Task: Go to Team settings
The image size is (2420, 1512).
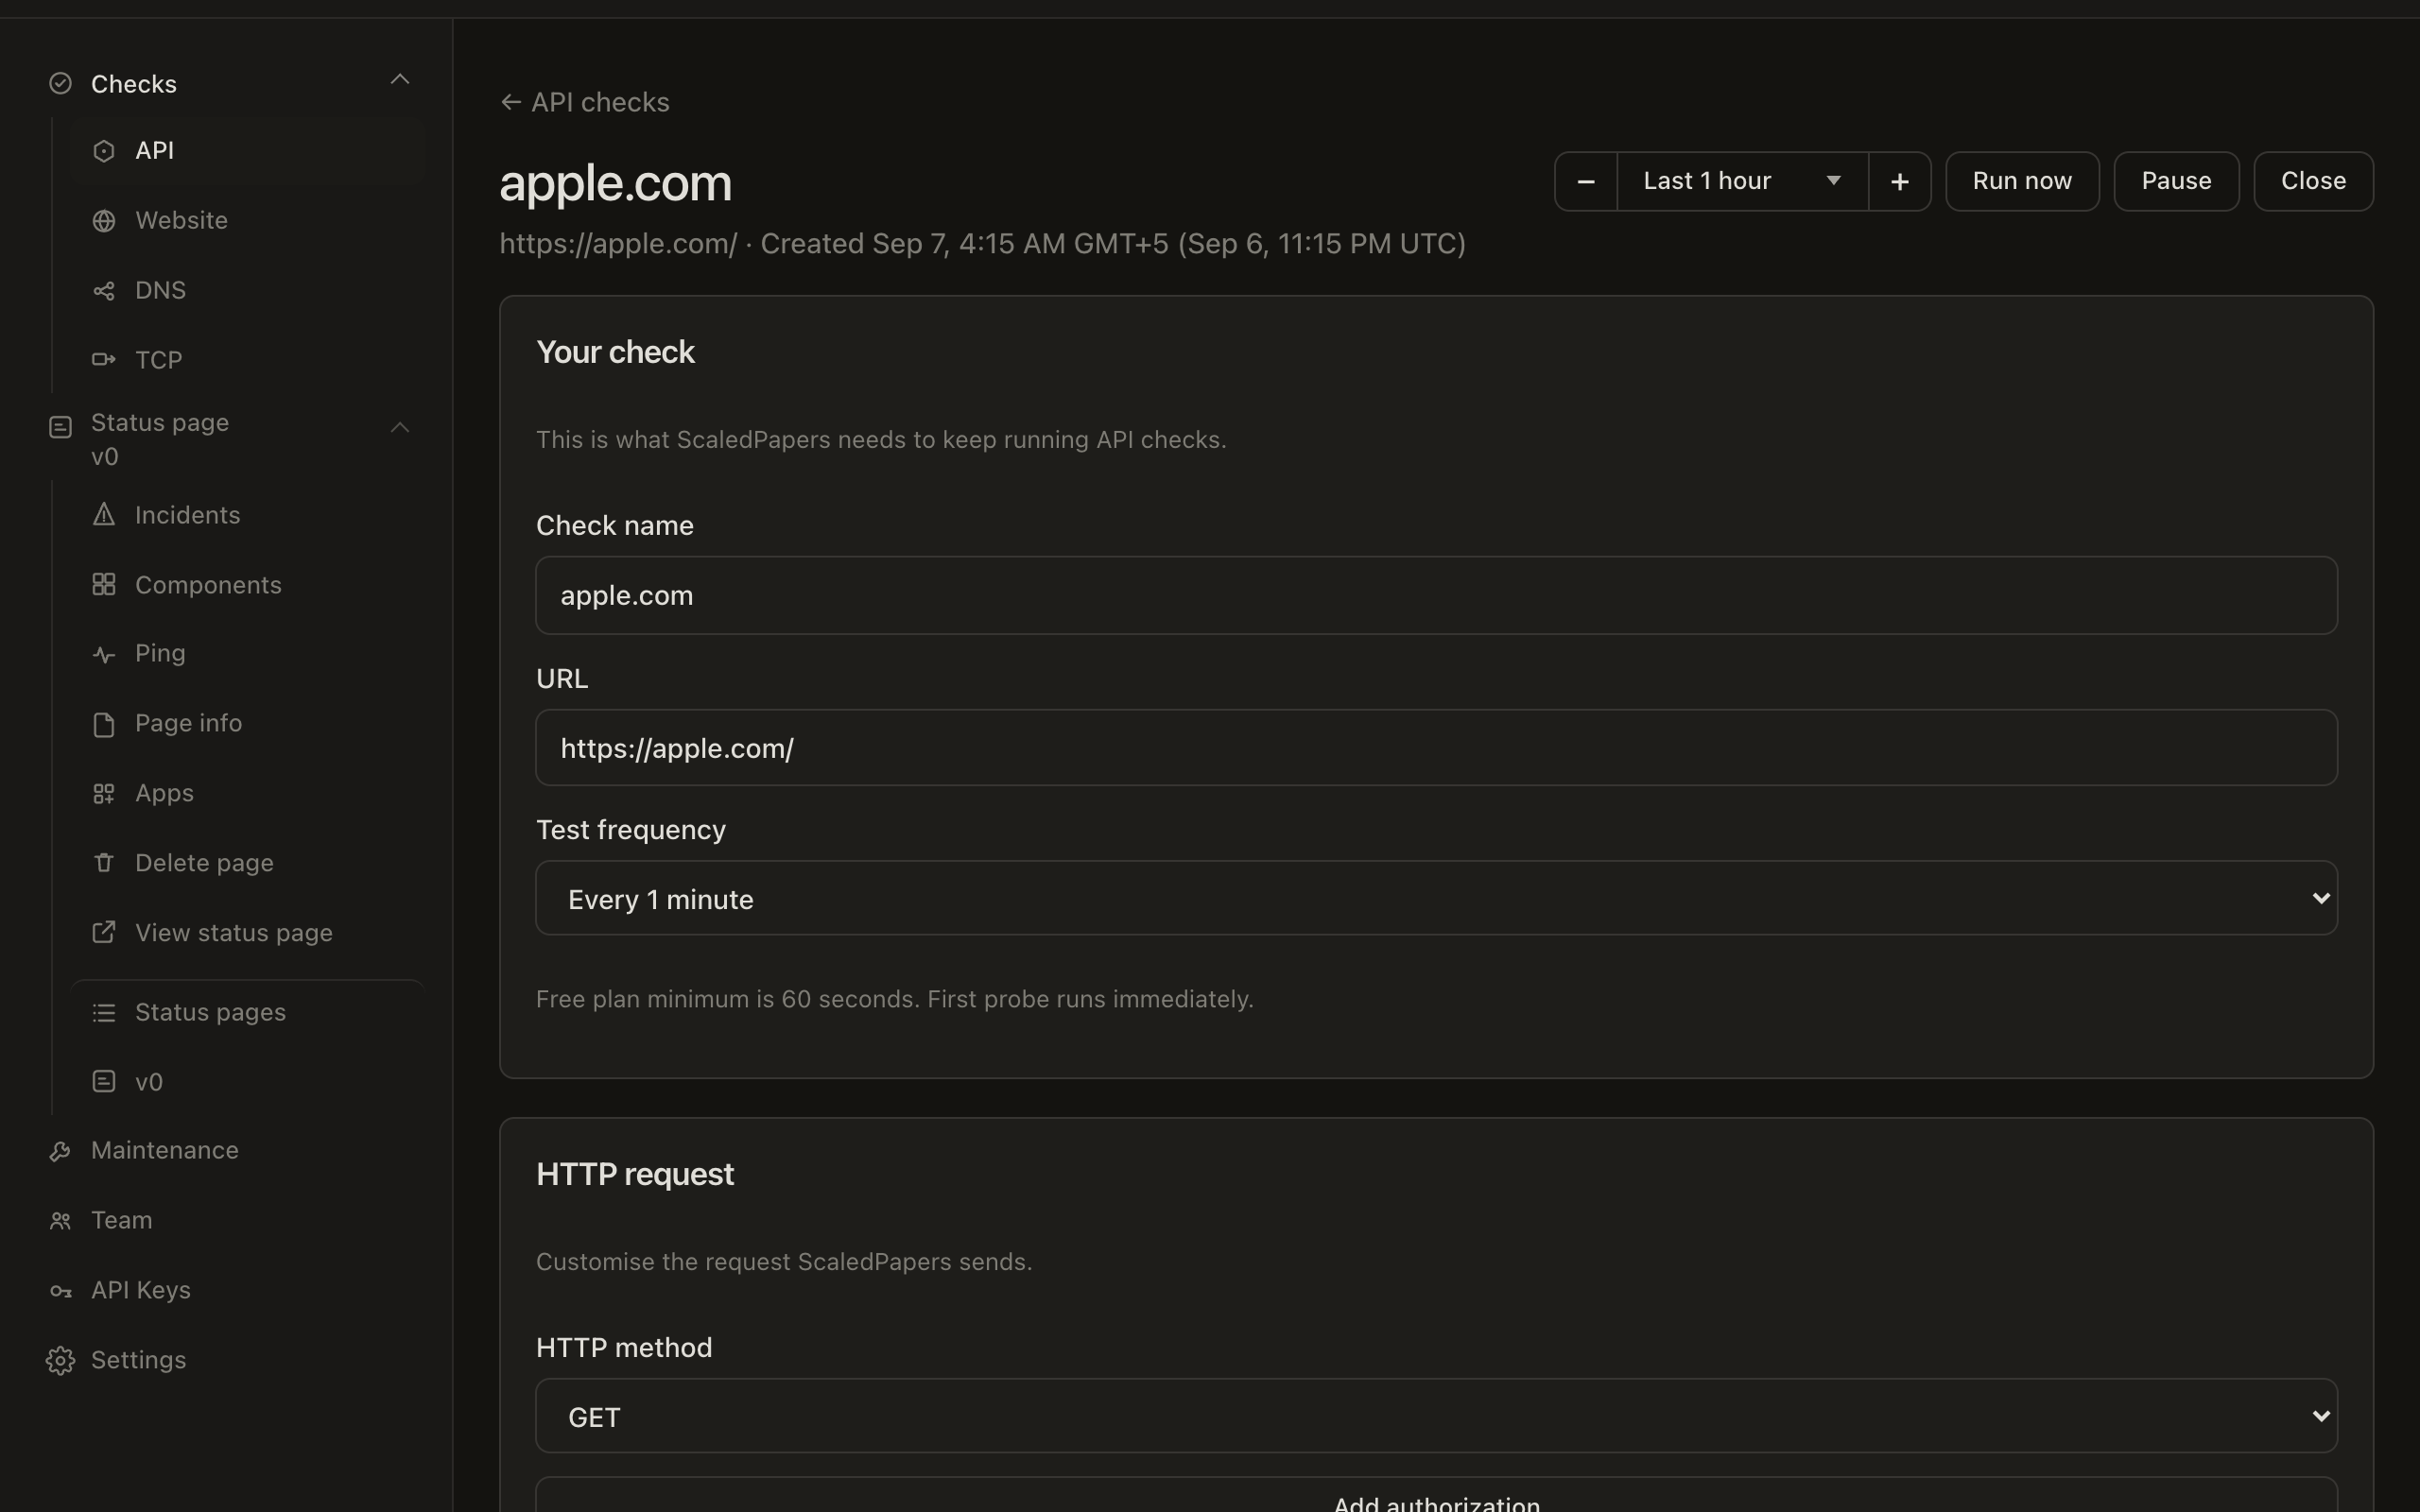Action: (x=121, y=1221)
